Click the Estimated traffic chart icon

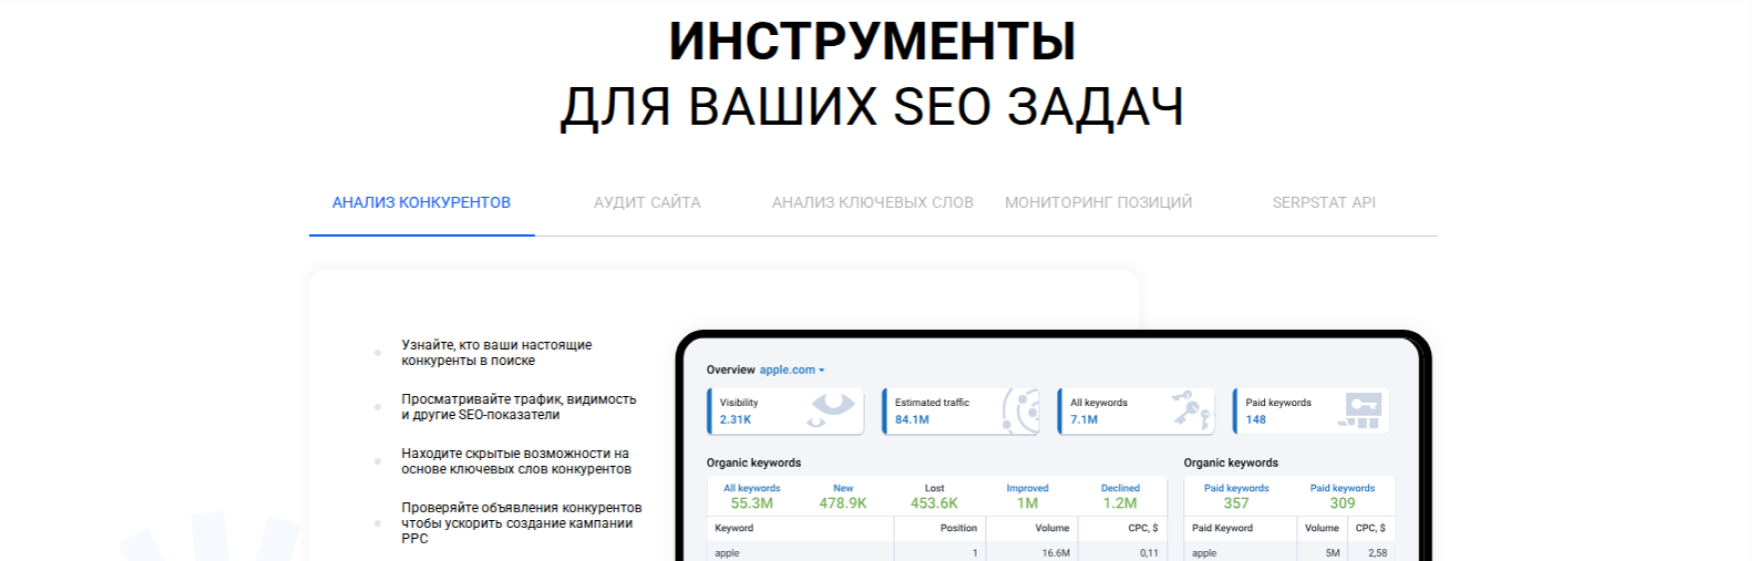pyautogui.click(x=1020, y=411)
